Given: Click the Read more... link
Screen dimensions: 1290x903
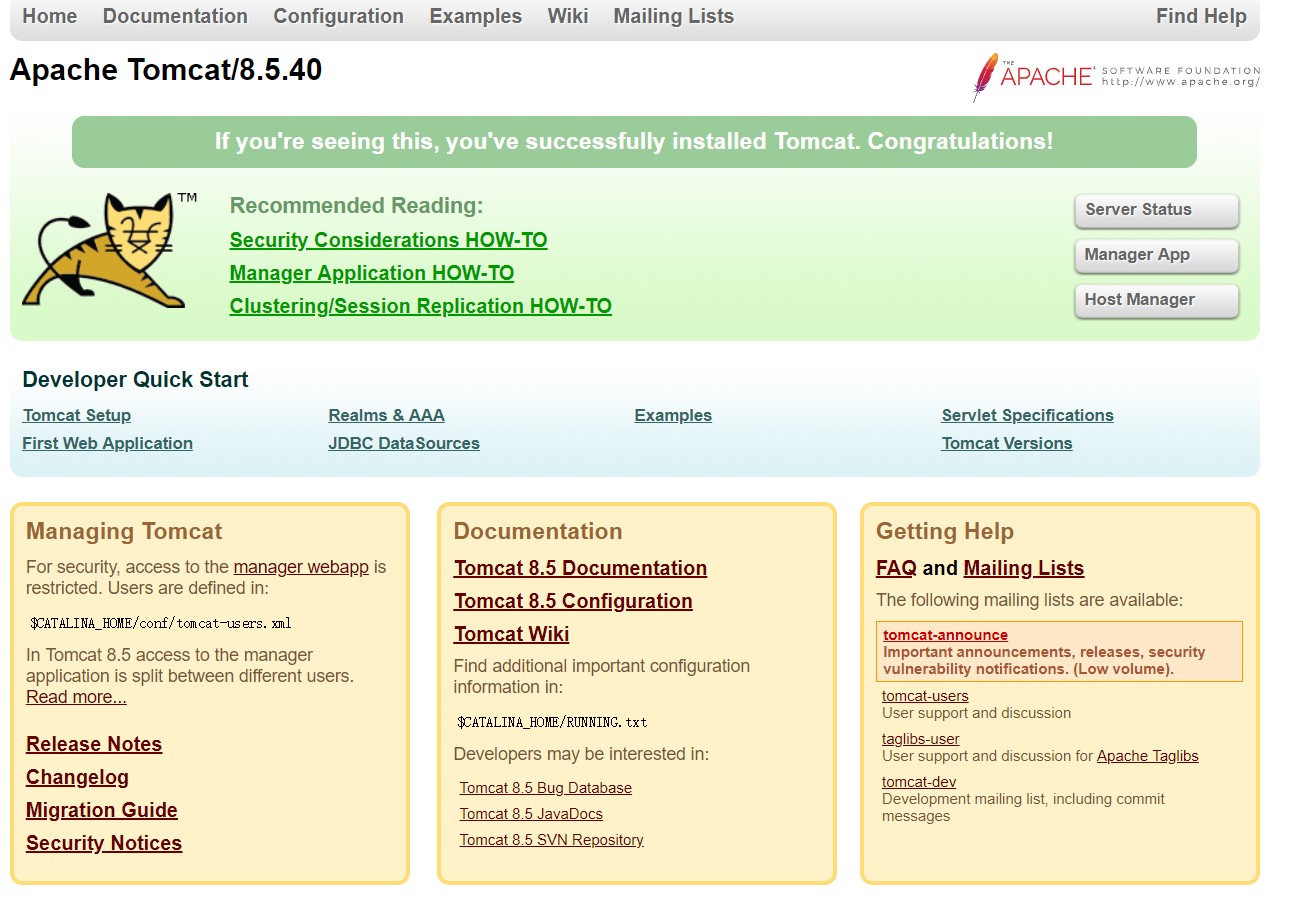Looking at the screenshot, I should [x=76, y=697].
